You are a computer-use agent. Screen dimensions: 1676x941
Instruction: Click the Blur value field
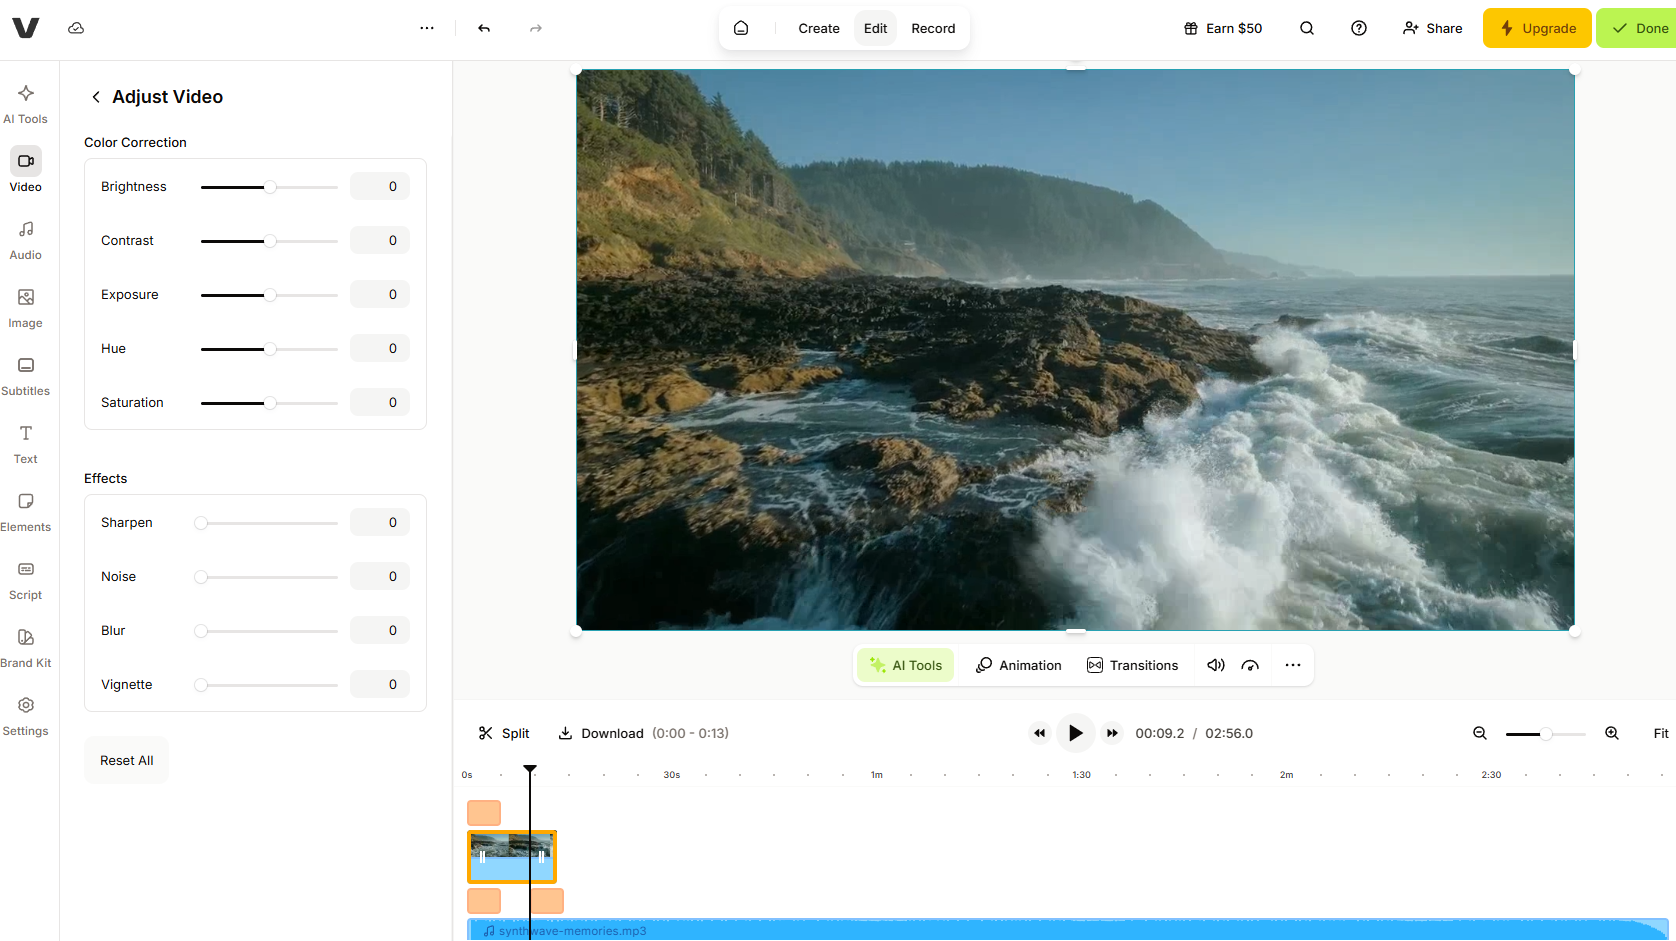click(x=380, y=630)
